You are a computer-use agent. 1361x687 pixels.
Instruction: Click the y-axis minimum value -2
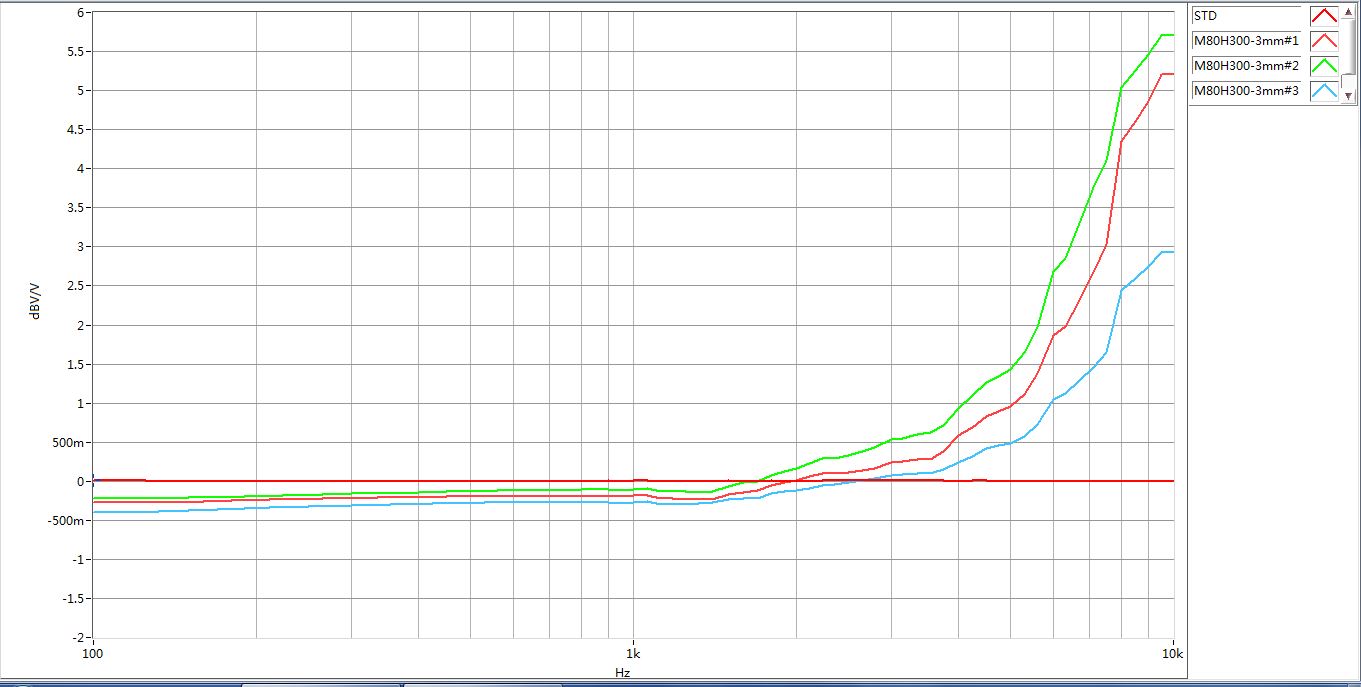point(75,637)
